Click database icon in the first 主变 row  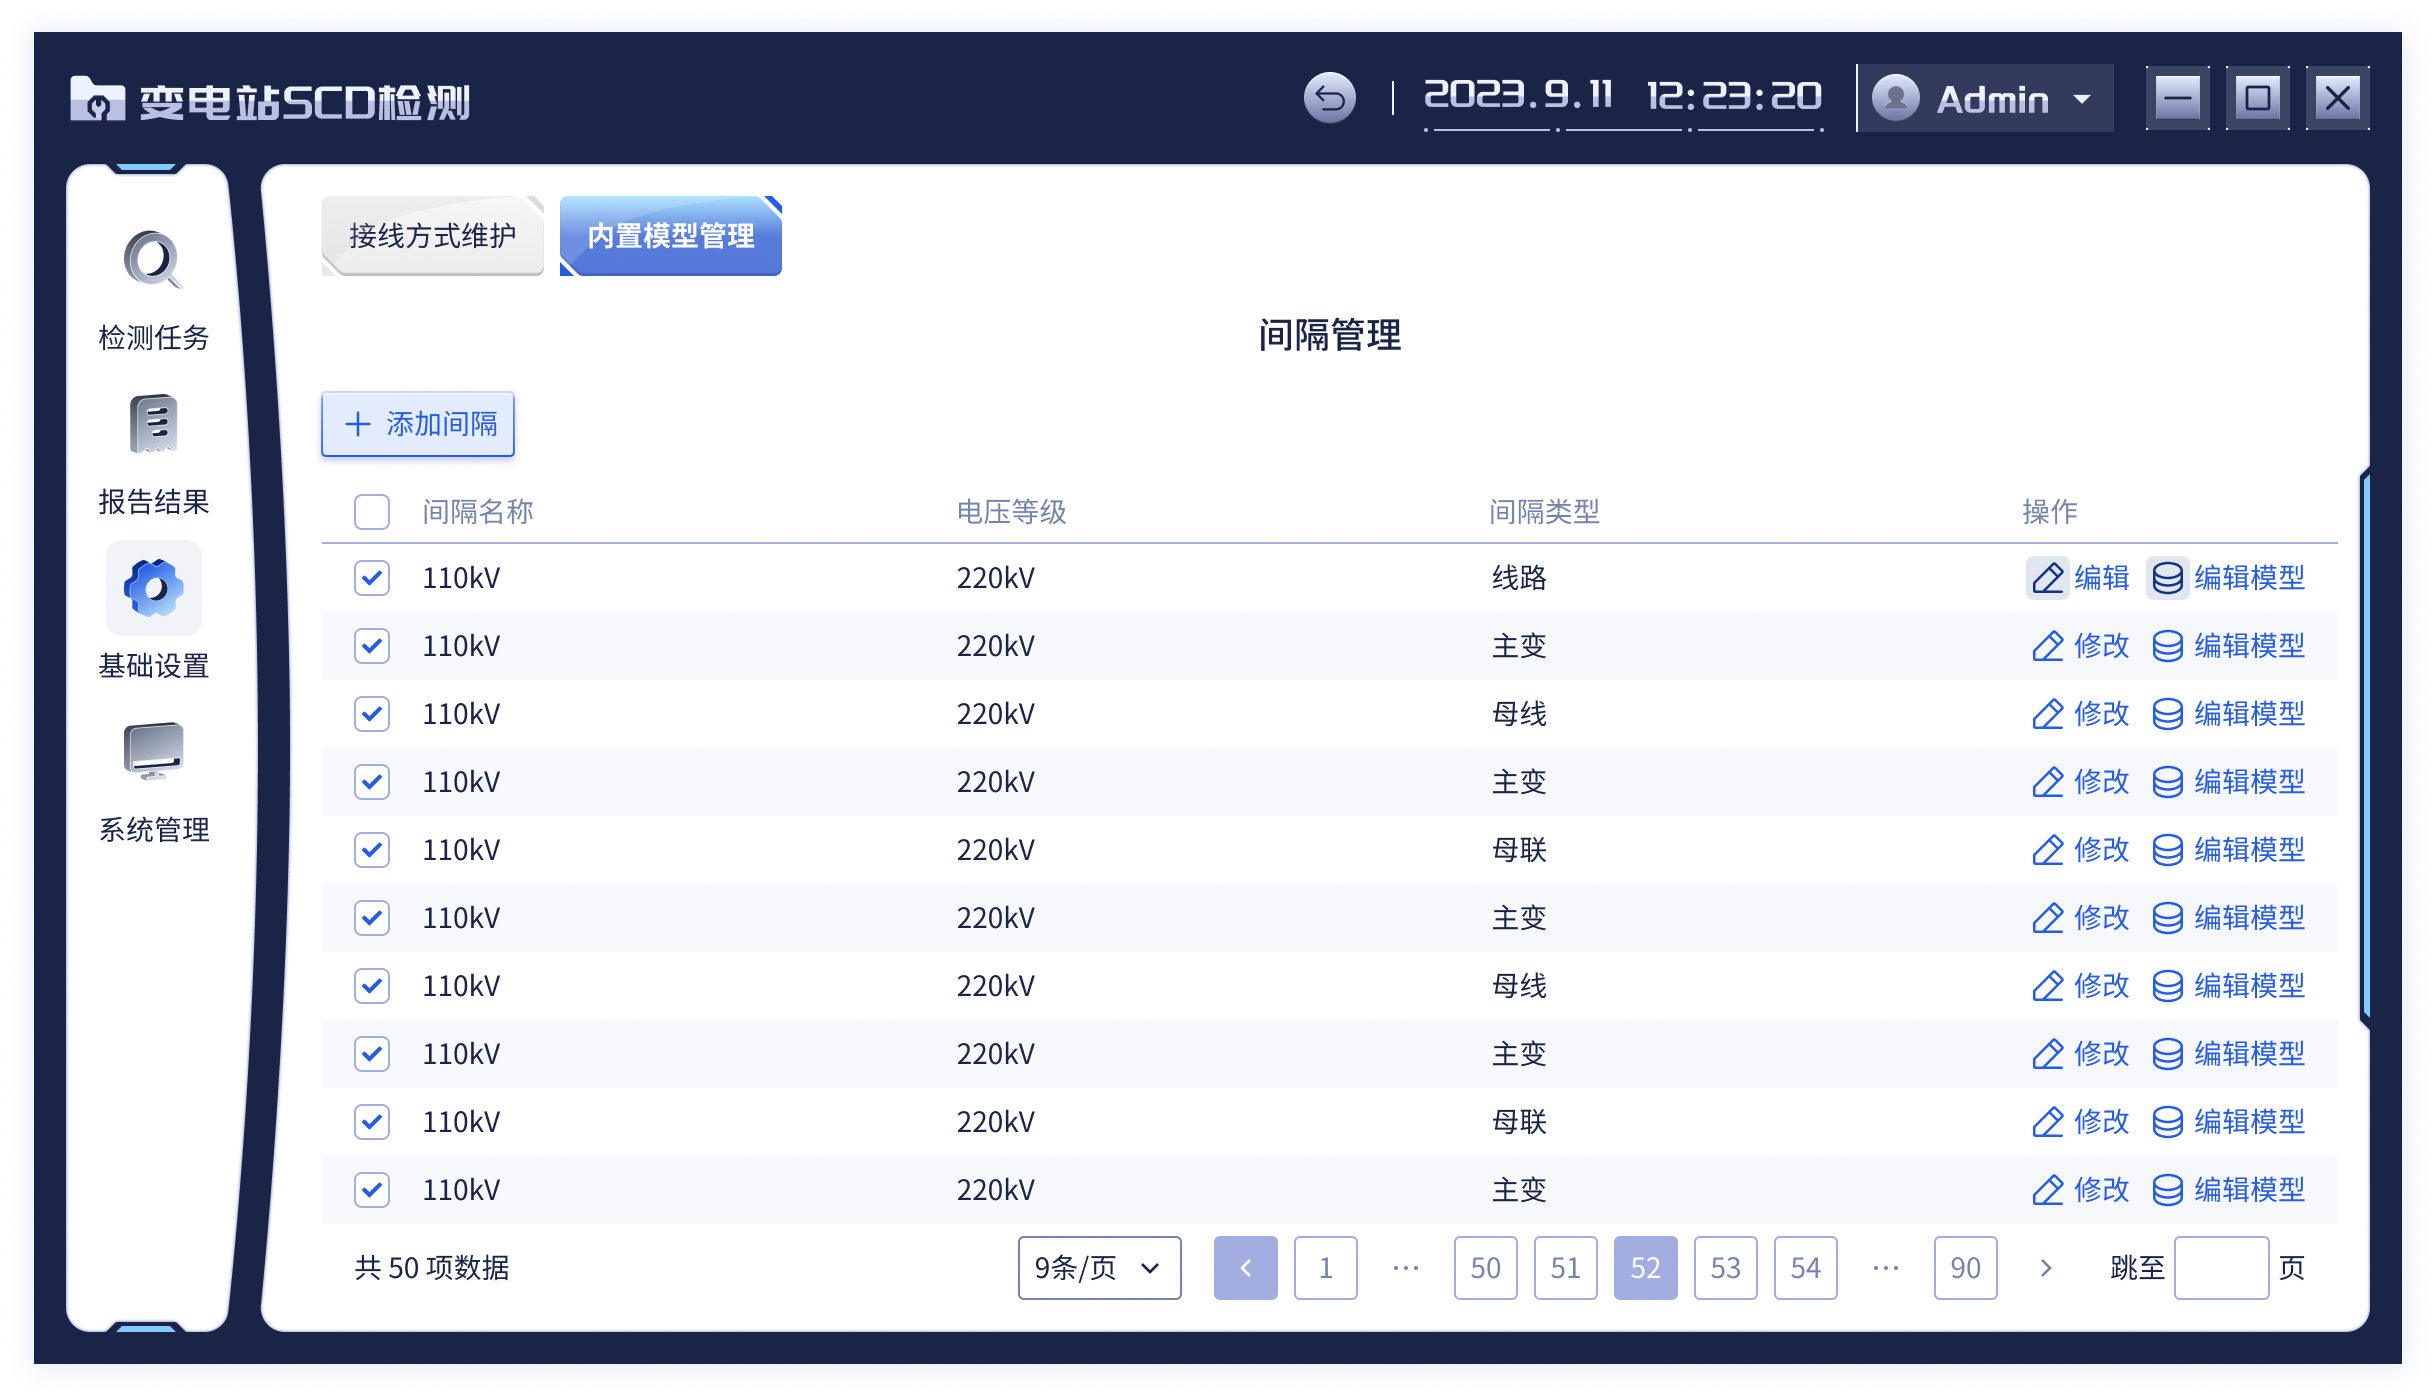coord(2167,646)
